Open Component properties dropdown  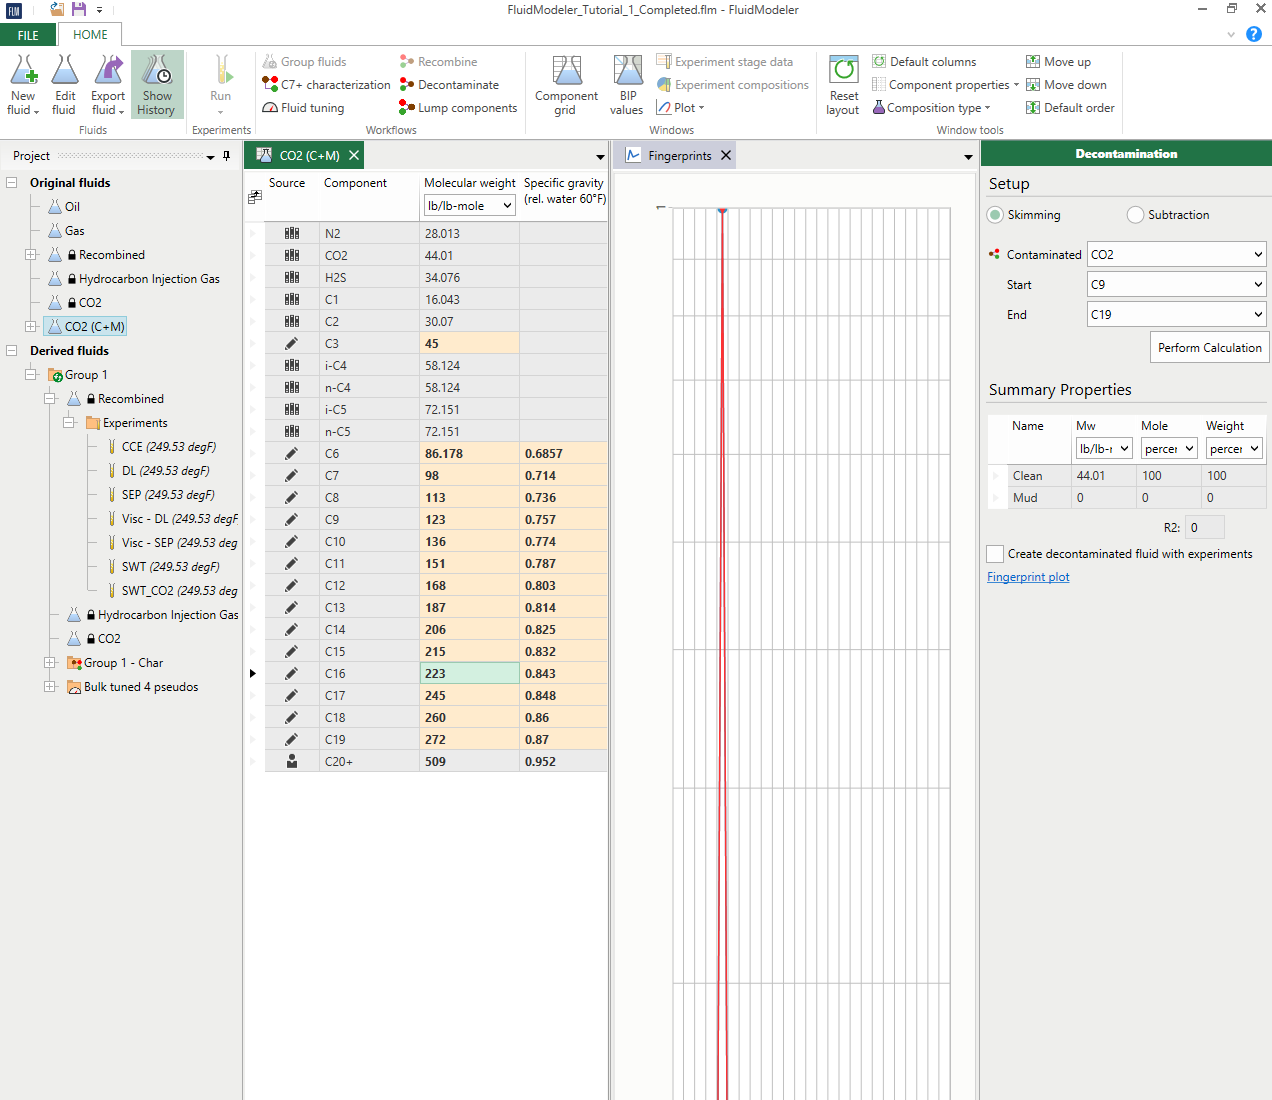click(945, 85)
